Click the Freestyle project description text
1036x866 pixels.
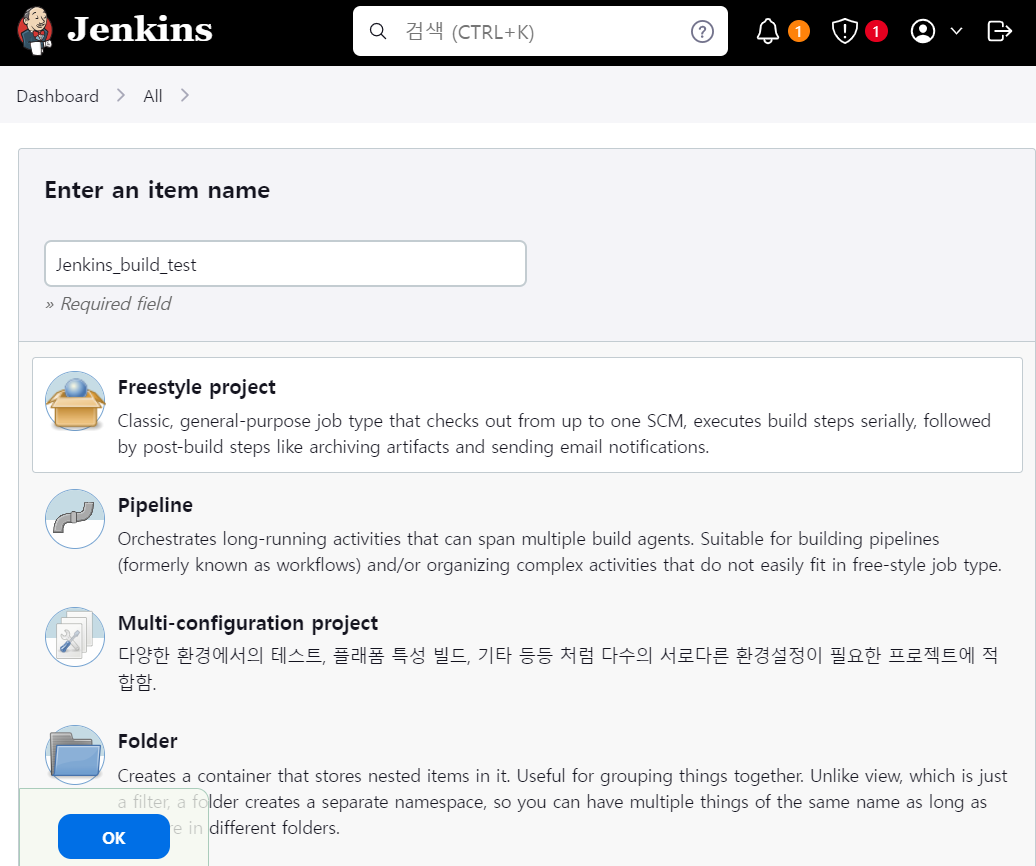click(x=554, y=434)
